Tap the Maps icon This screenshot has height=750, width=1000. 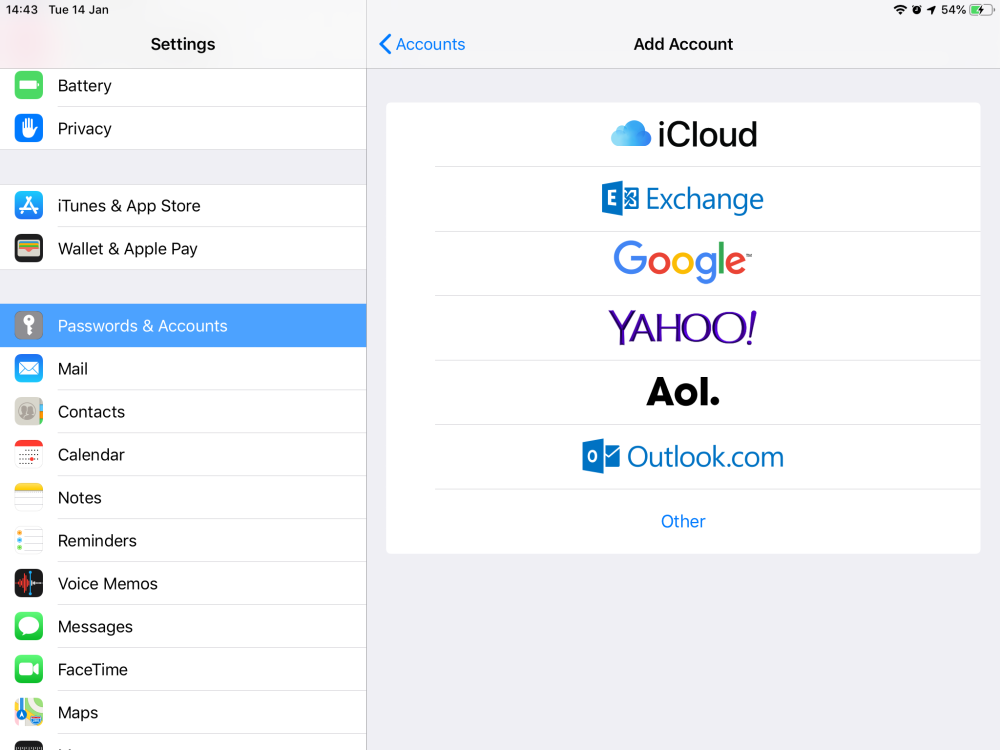29,712
